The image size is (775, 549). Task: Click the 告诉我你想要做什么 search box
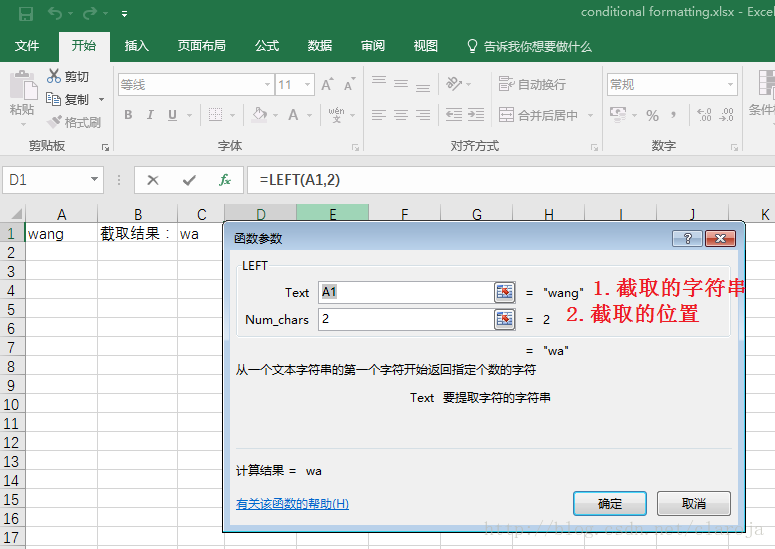click(x=530, y=46)
